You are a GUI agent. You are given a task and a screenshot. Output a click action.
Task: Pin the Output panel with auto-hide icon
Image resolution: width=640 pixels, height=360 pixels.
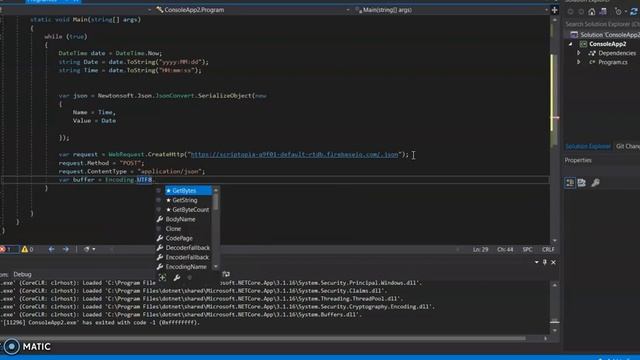pos(544,262)
